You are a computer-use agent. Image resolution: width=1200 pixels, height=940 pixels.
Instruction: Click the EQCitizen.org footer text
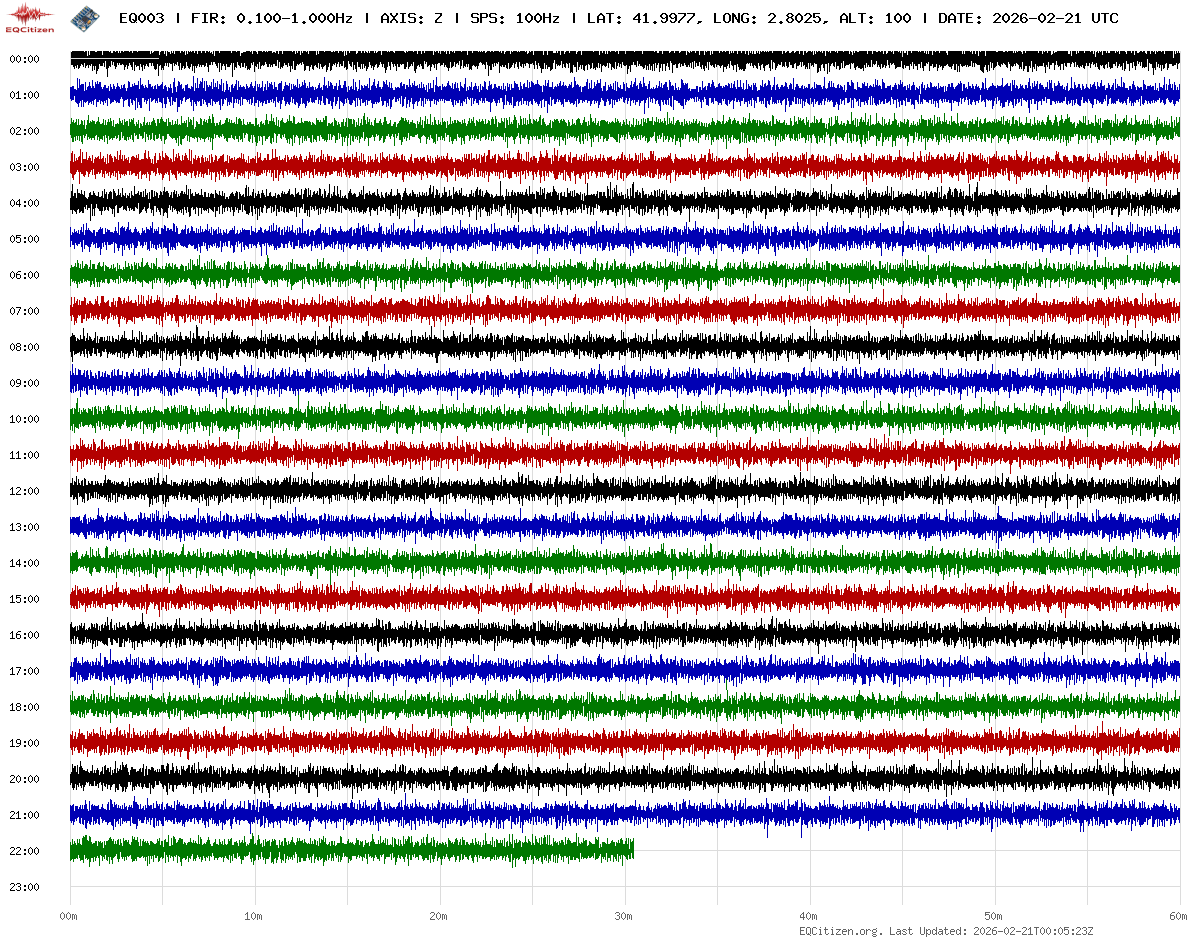pos(841,931)
